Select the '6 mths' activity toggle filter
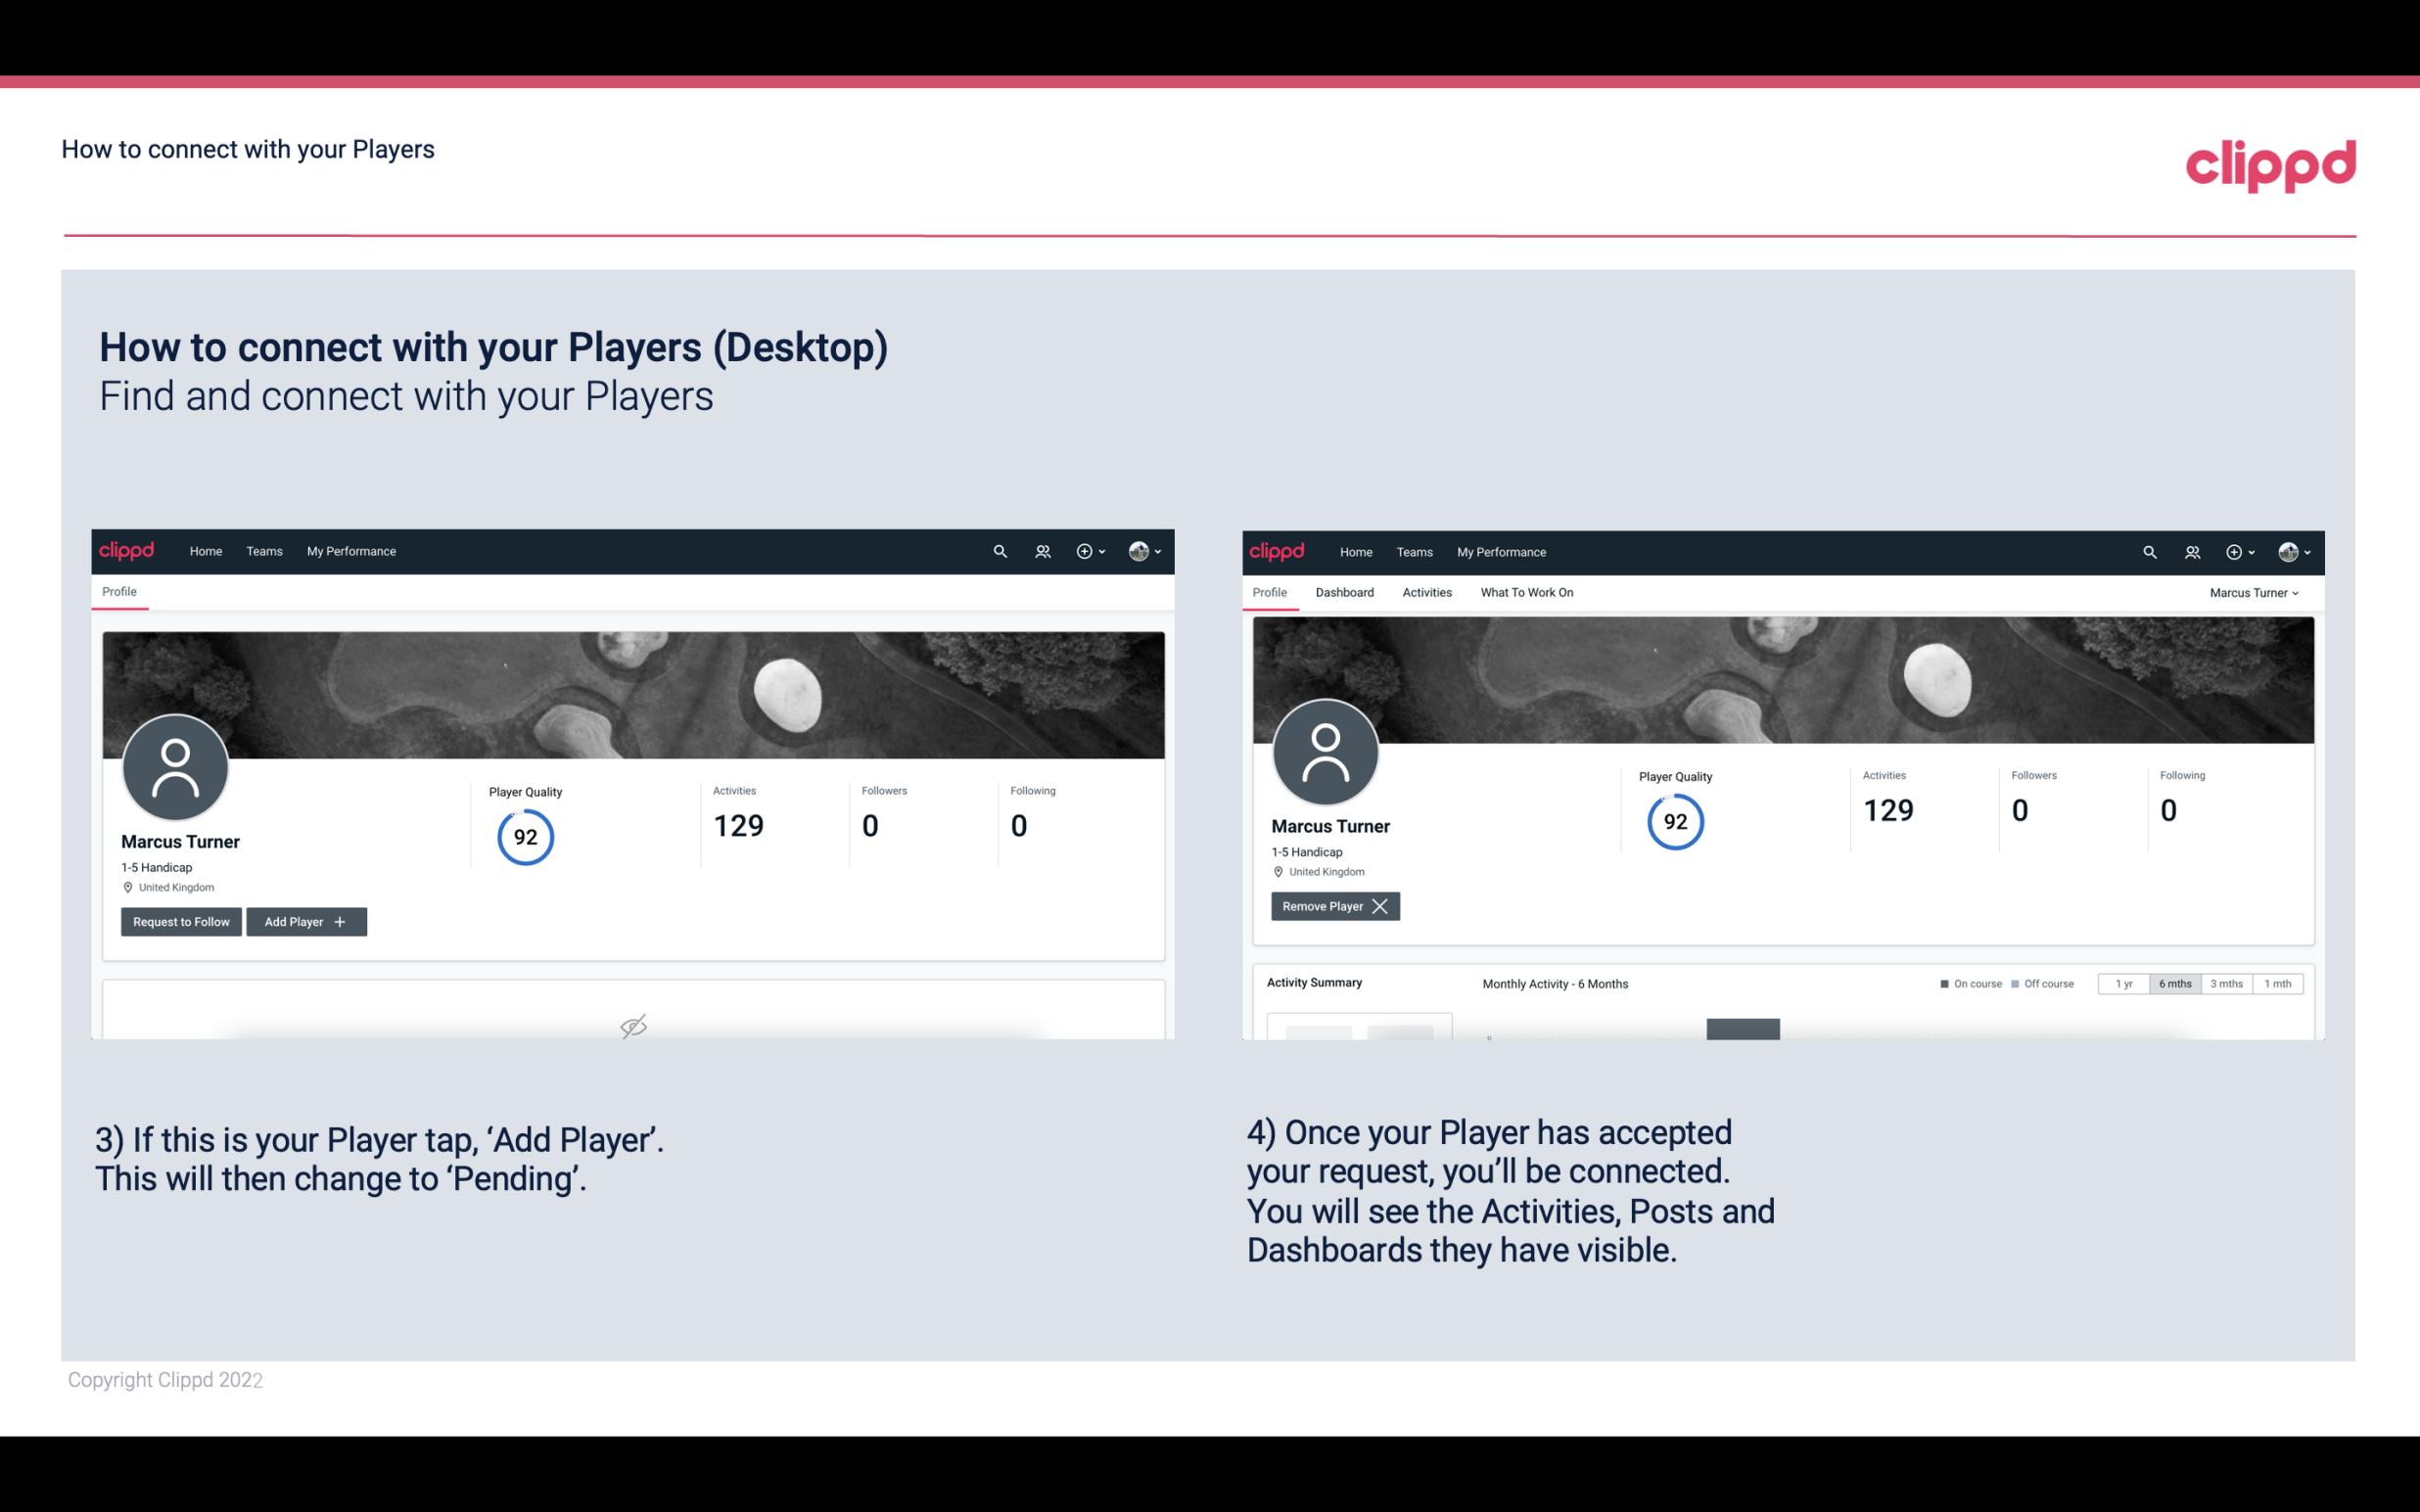 click(2171, 983)
